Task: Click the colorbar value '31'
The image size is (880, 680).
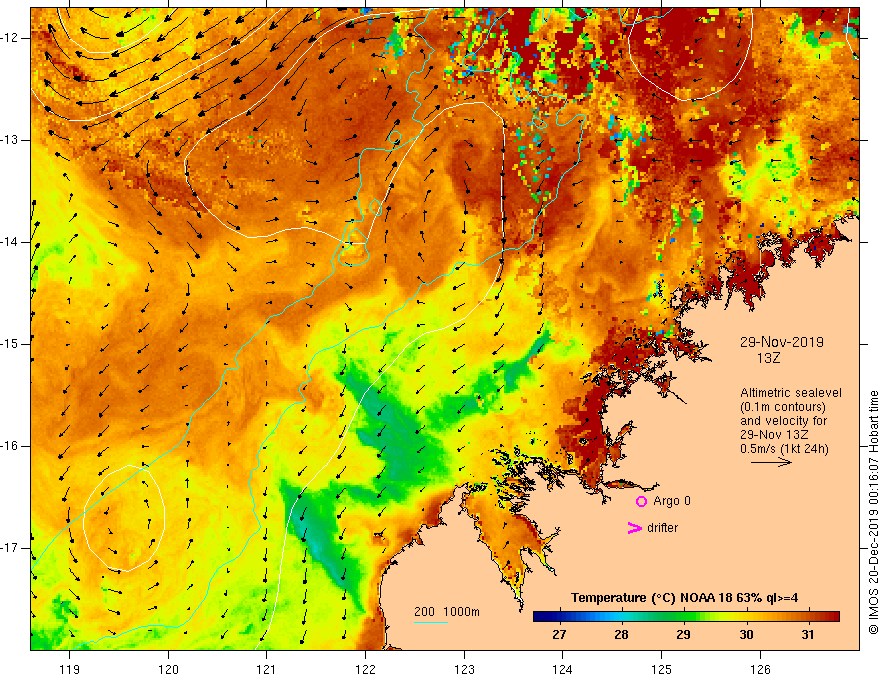Action: (x=808, y=635)
